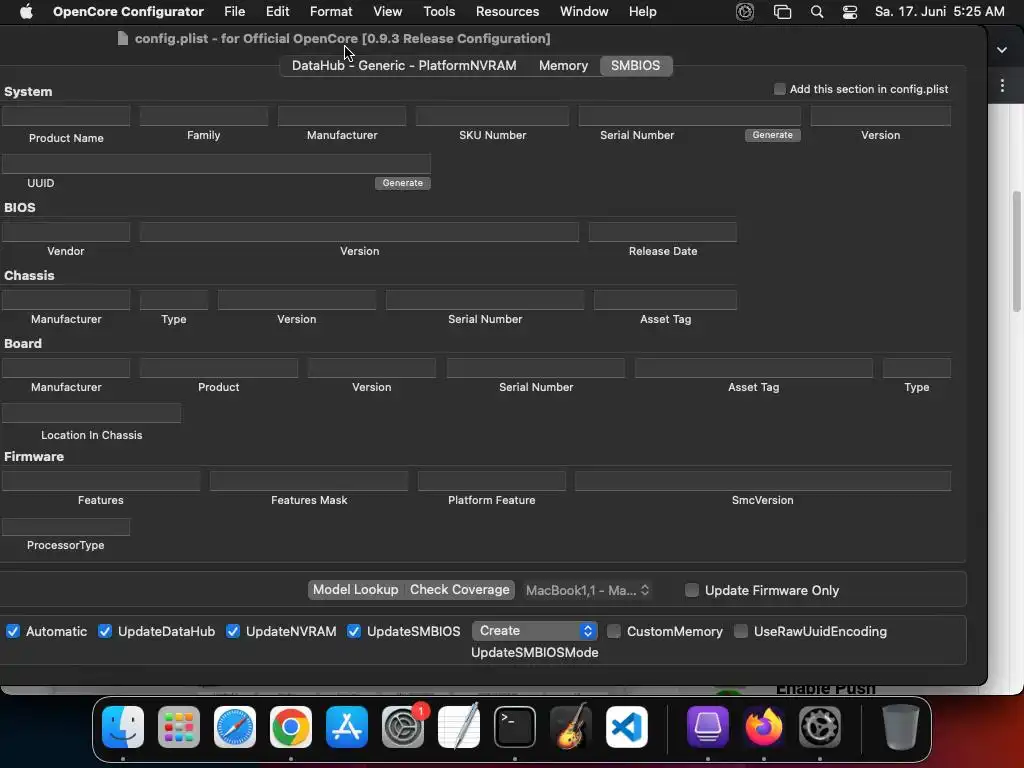Switch to the Memory tab

pos(563,65)
